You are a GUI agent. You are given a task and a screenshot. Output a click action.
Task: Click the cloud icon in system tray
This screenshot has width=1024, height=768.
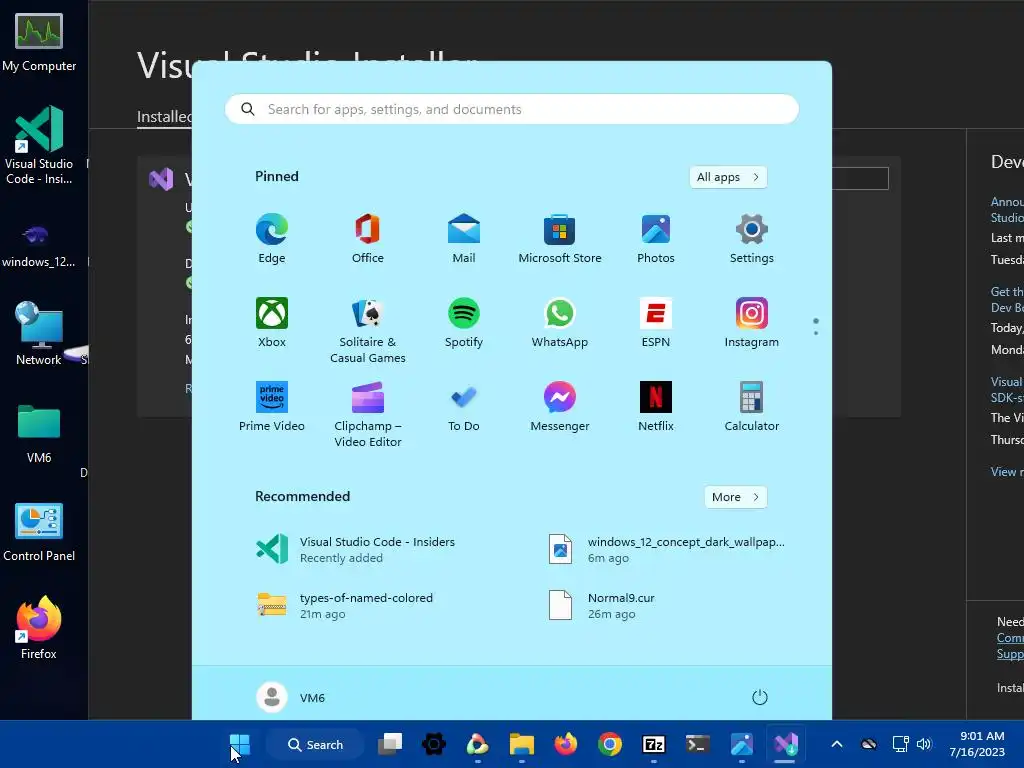coord(869,744)
